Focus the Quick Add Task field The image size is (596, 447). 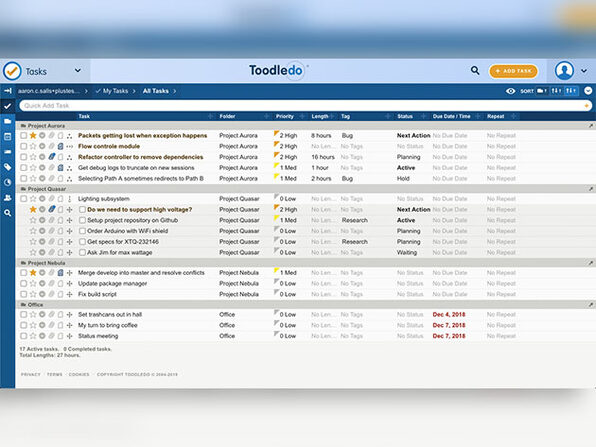point(305,106)
